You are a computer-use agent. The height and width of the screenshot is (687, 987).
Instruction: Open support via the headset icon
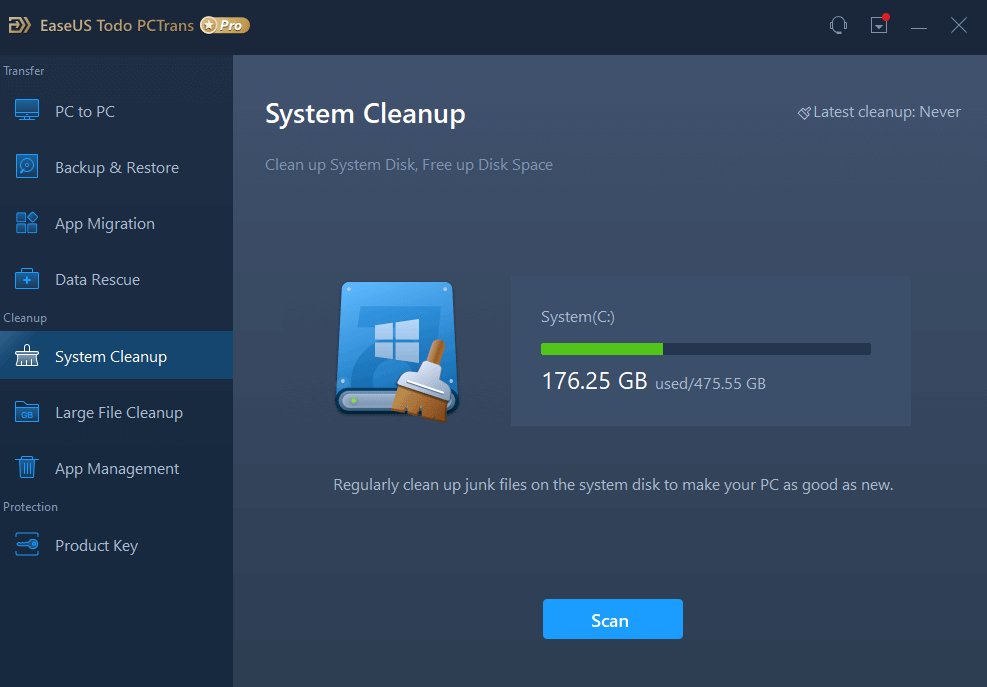(838, 24)
